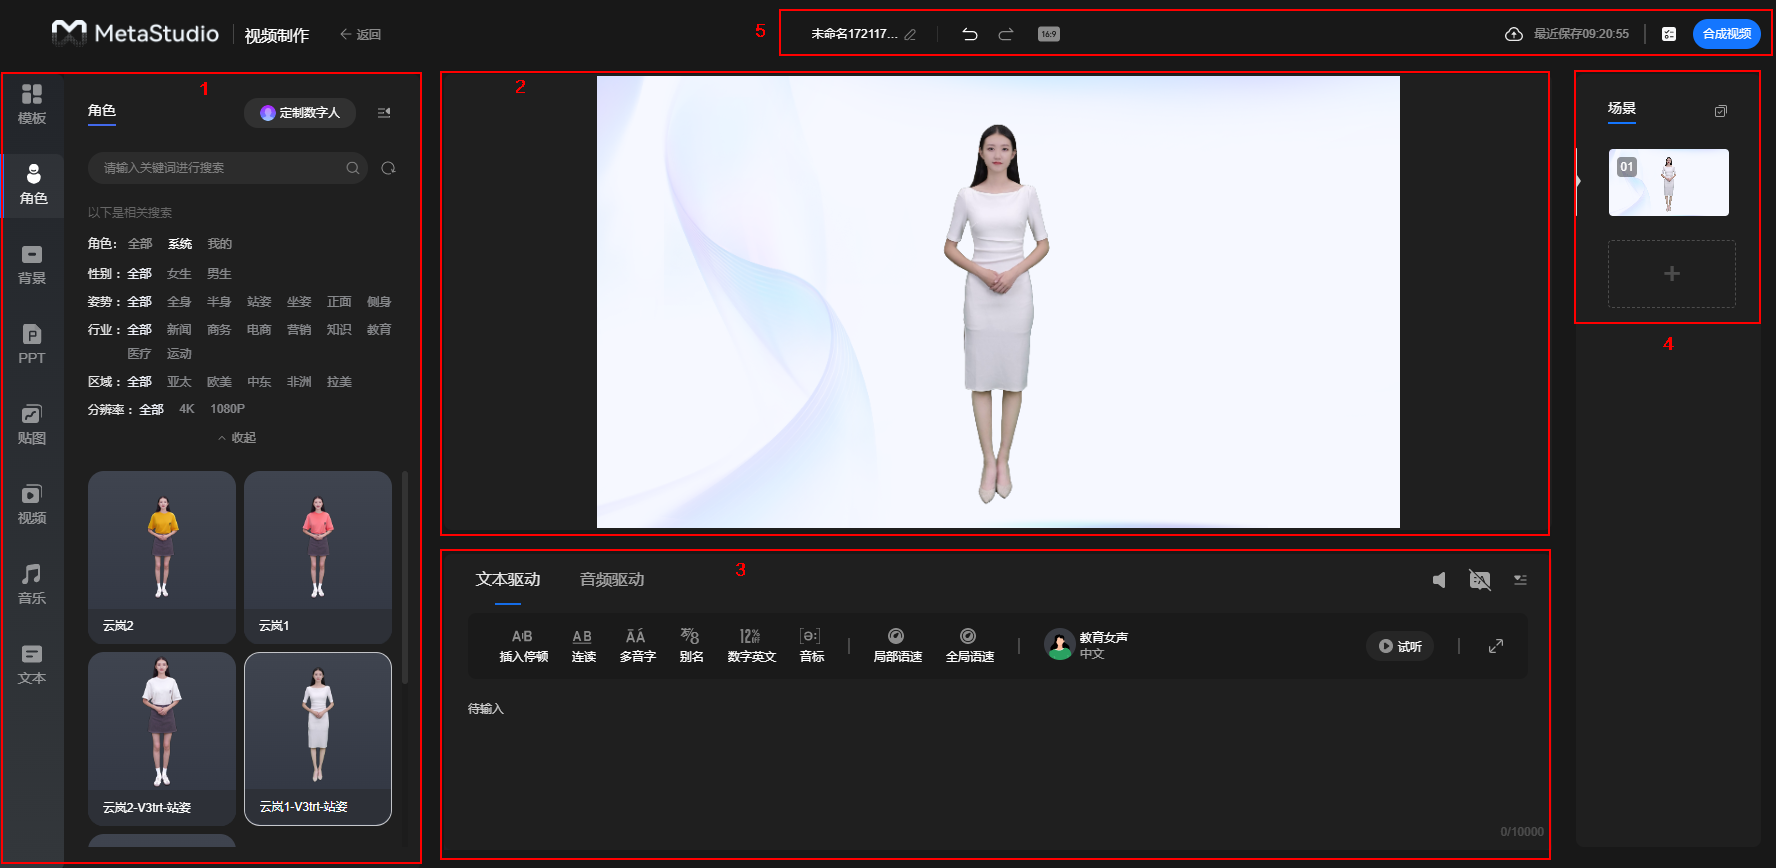The height and width of the screenshot is (868, 1776).
Task: Select the 云岚2 character thumbnail
Action: pos(162,557)
